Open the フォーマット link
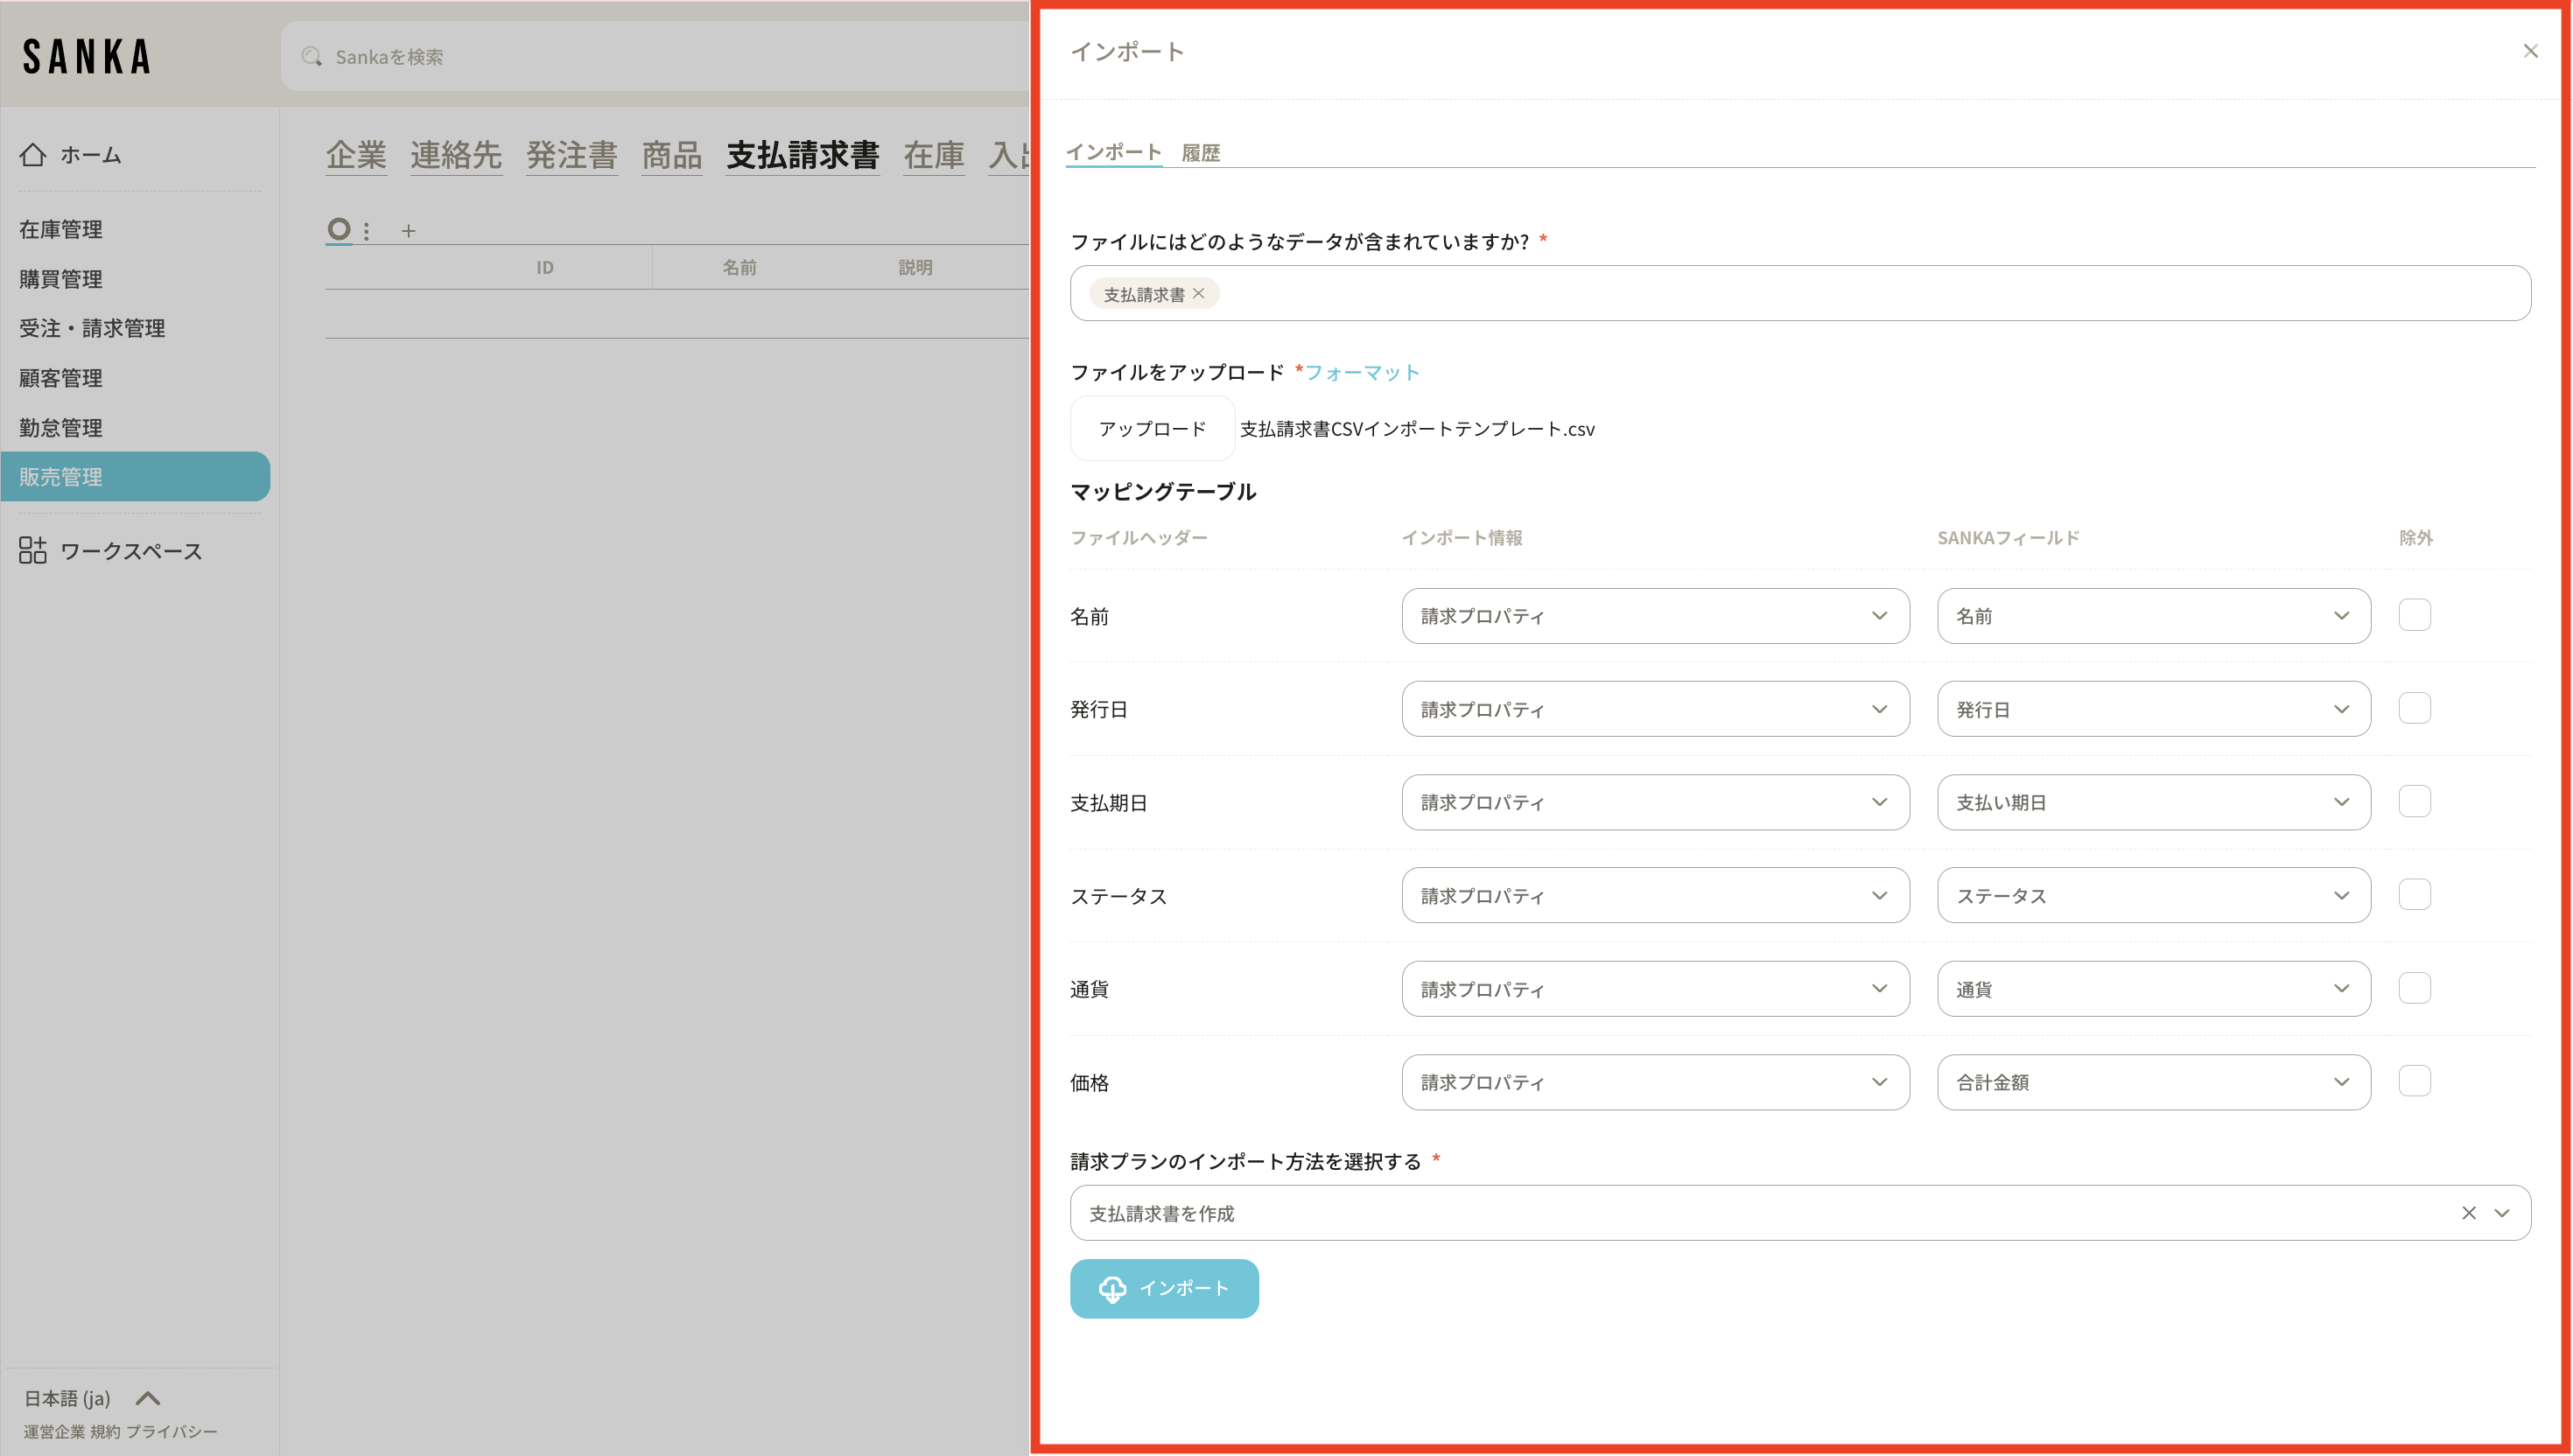The width and height of the screenshot is (2573, 1456). (1361, 372)
